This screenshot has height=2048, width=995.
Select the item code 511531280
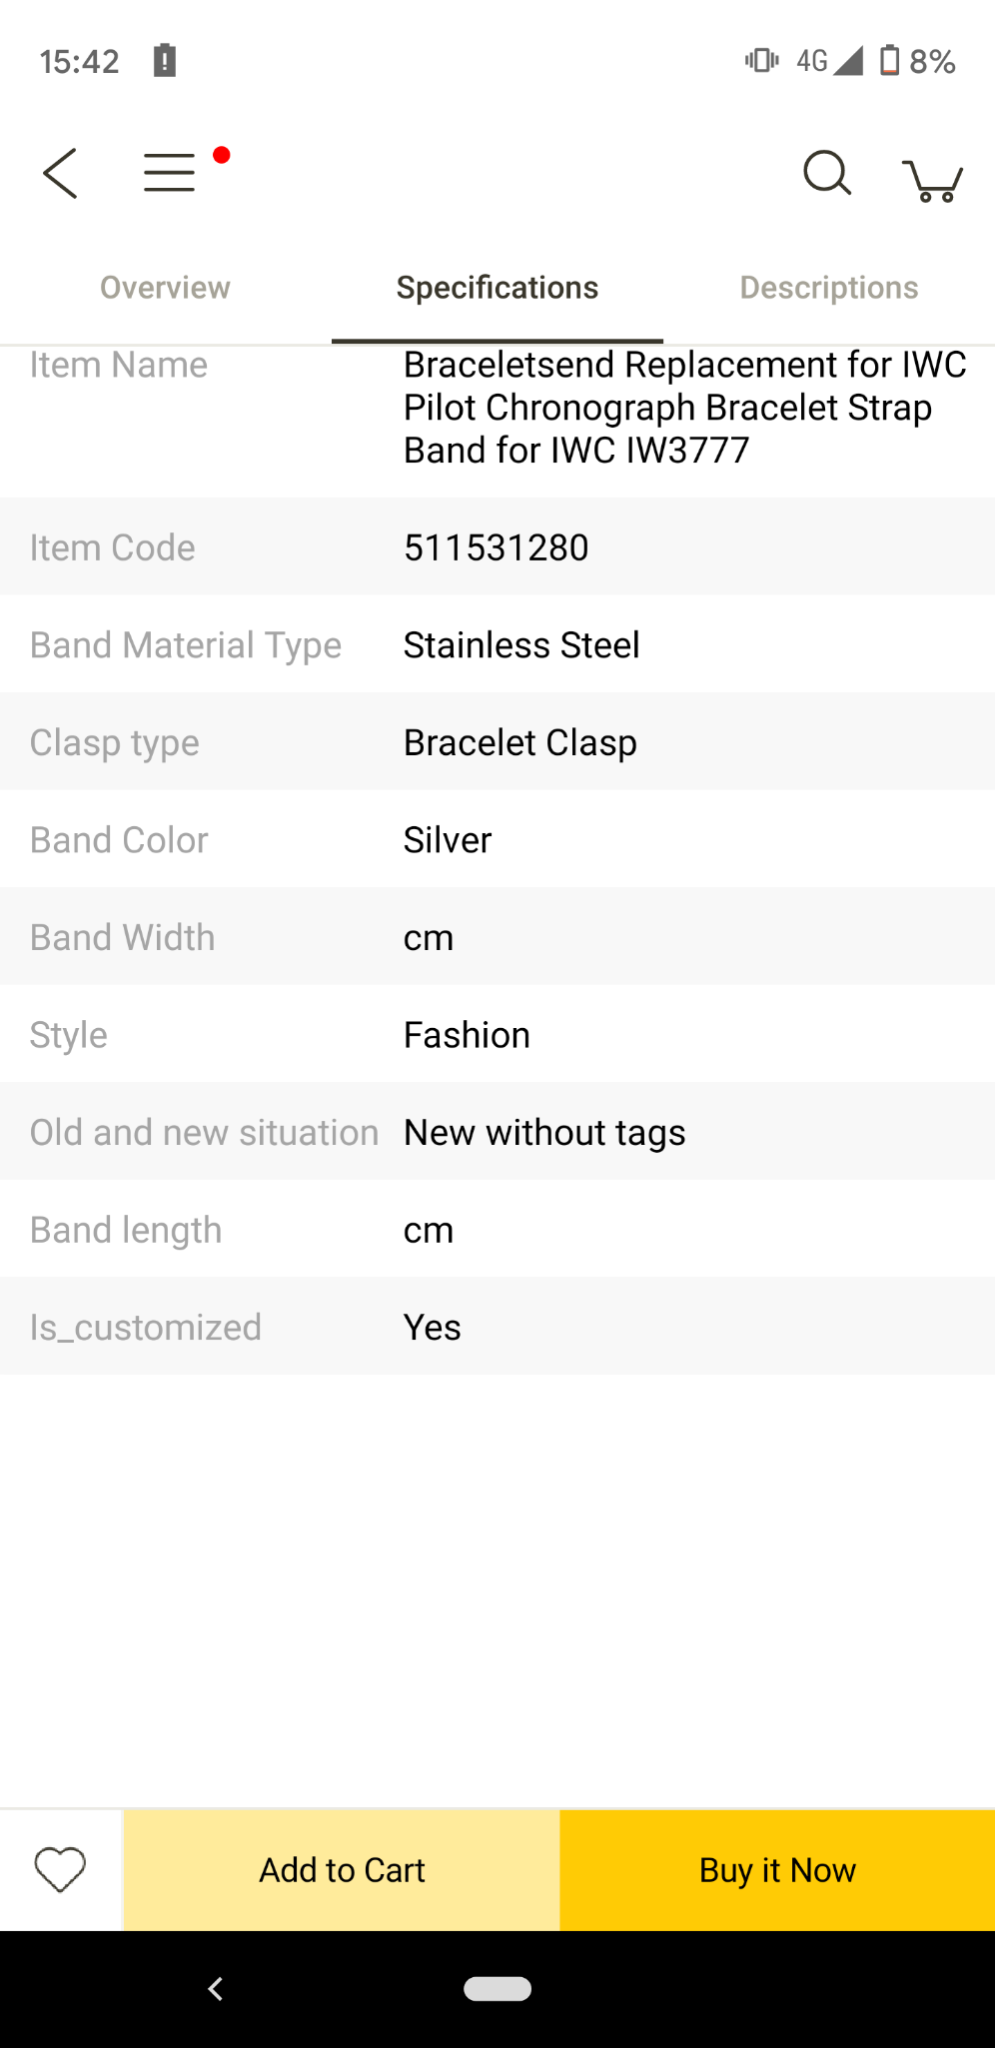(496, 548)
